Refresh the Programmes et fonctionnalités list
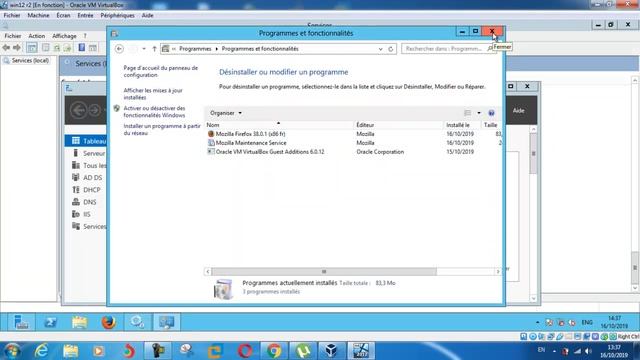Image resolution: width=640 pixels, height=360 pixels. (x=391, y=49)
